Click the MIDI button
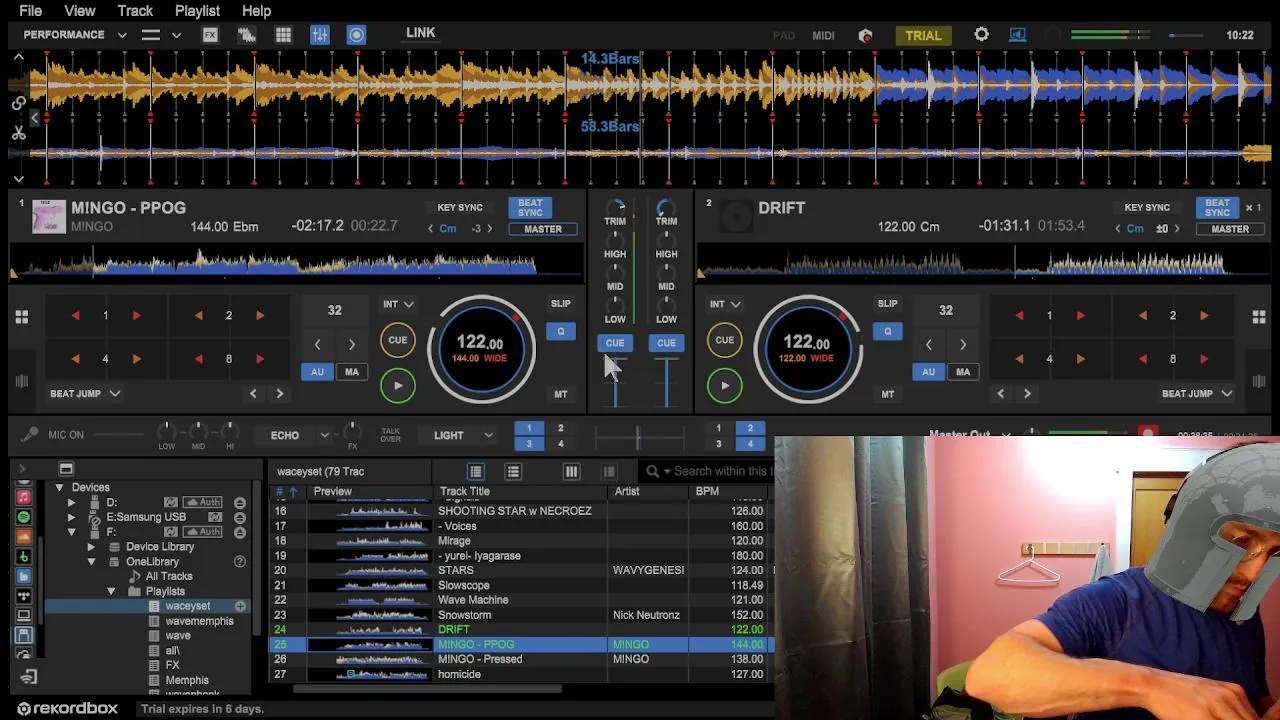 click(x=823, y=36)
